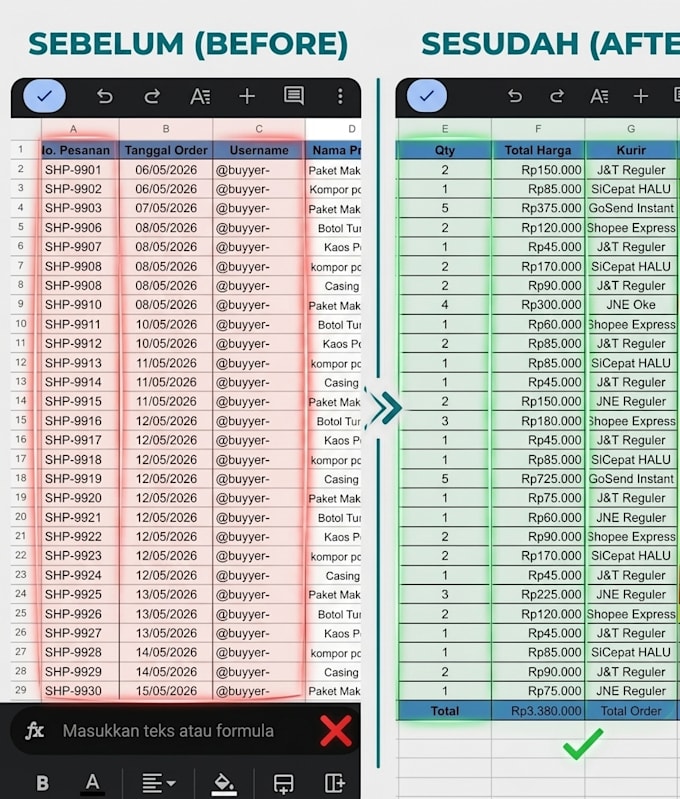Select total cell 'Rp3.380.000'
This screenshot has height=799, width=680.
click(x=538, y=710)
